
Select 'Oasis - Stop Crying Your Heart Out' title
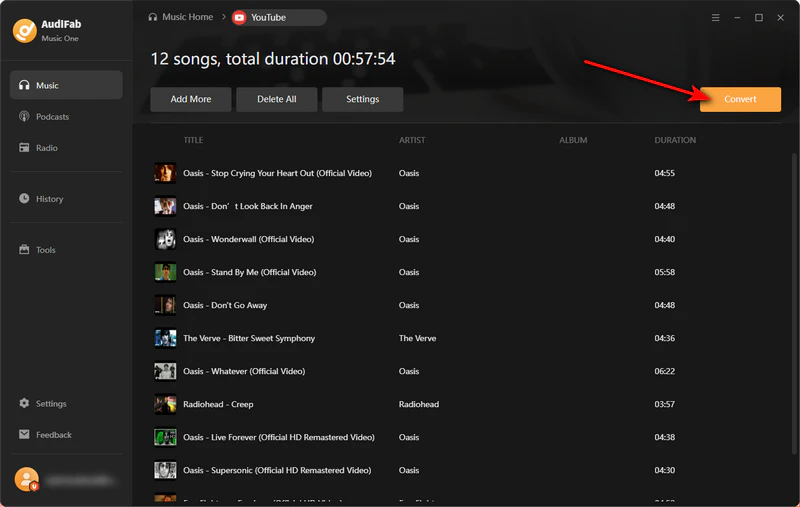point(278,173)
